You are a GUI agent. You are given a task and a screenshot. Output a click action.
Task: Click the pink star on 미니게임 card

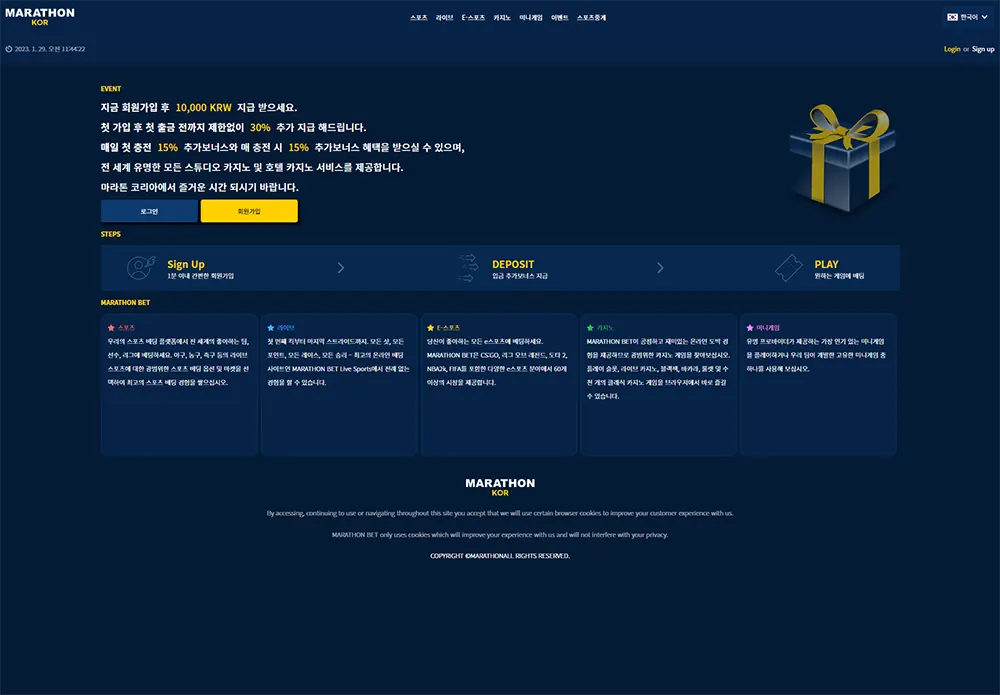[x=750, y=328]
